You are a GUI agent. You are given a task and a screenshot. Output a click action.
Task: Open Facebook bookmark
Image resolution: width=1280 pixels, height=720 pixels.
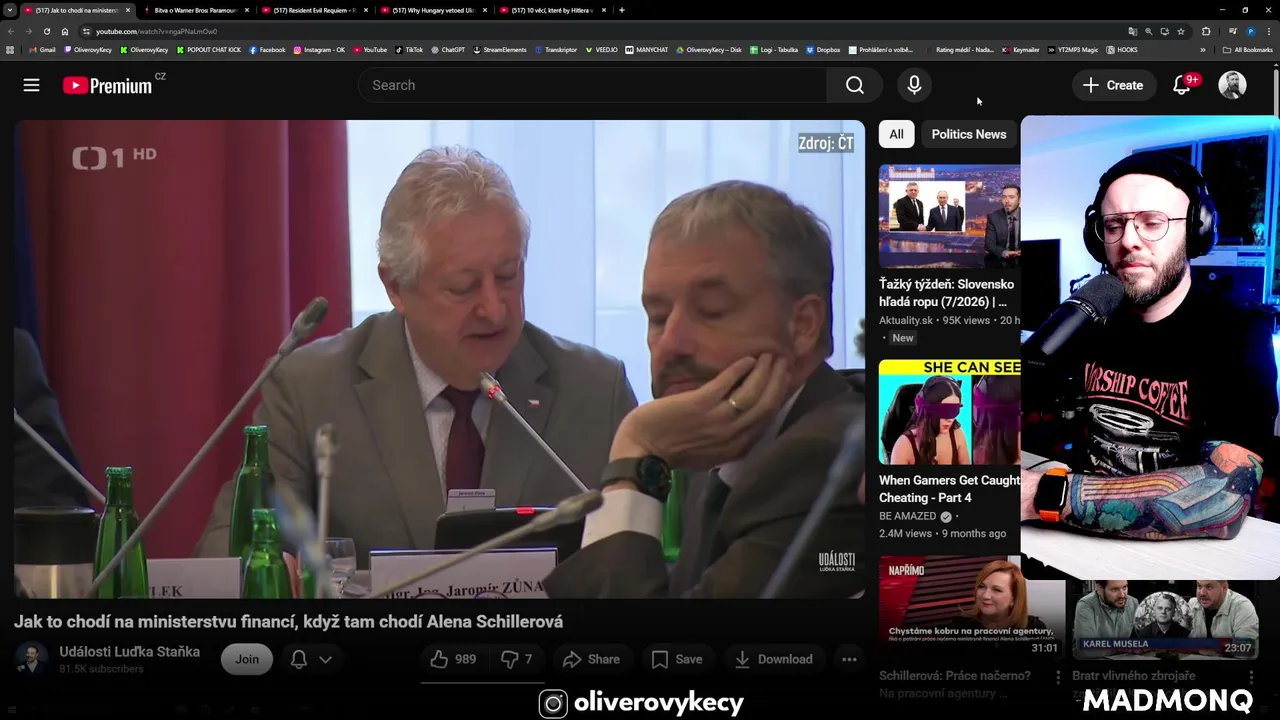point(267,50)
